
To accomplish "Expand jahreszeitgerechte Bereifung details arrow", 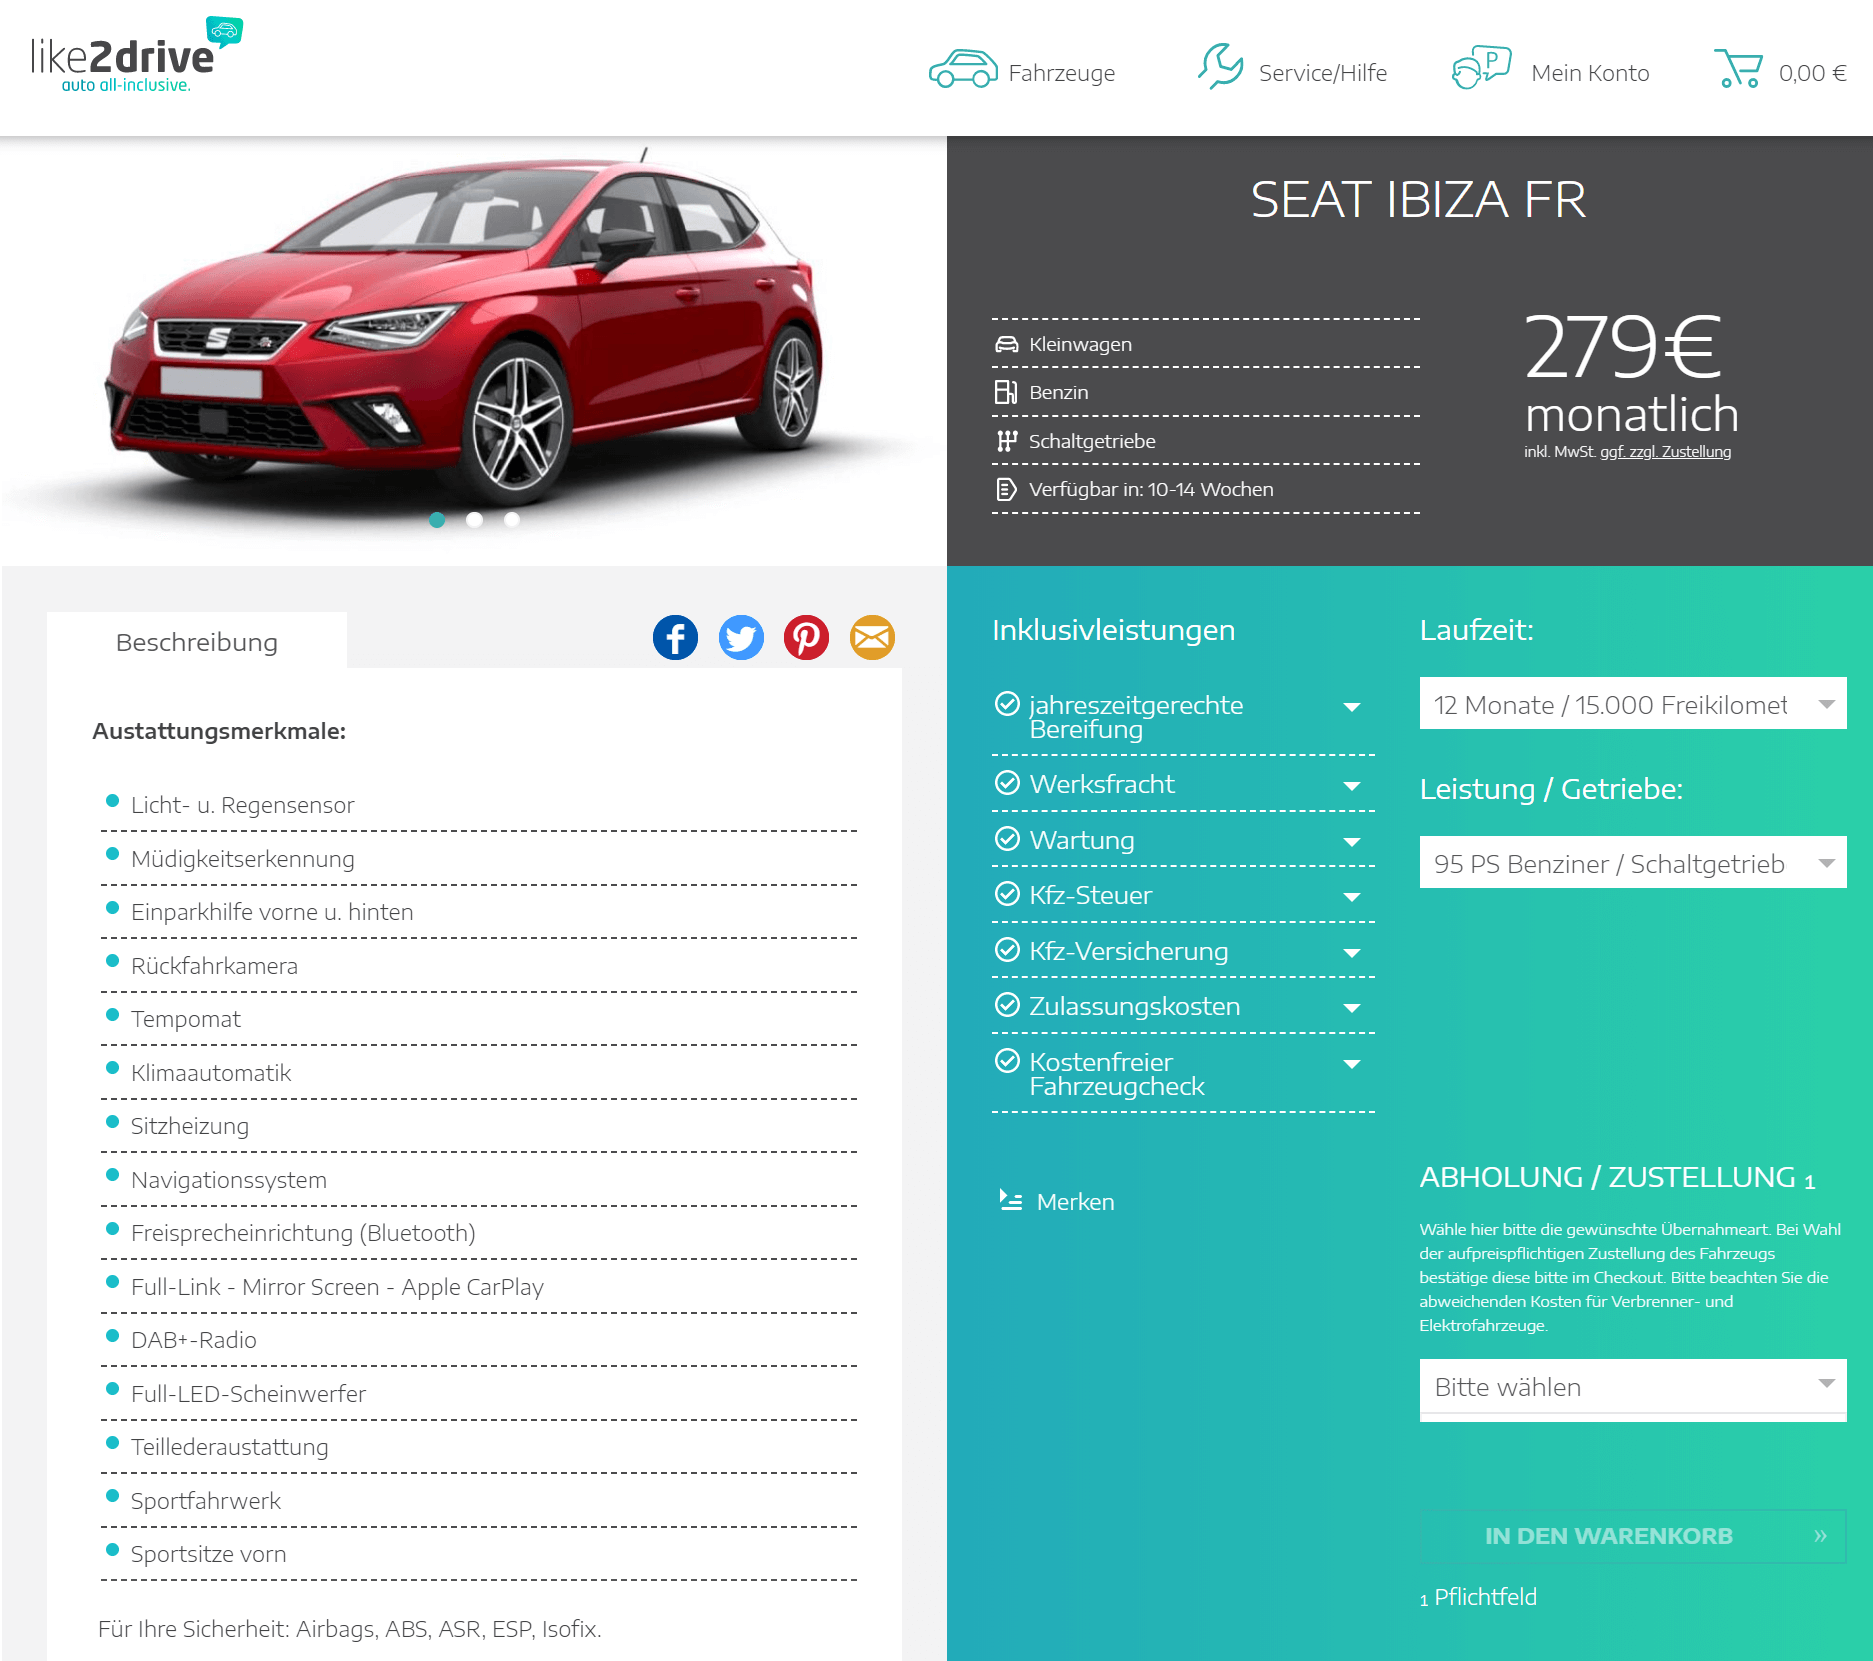I will coord(1352,708).
